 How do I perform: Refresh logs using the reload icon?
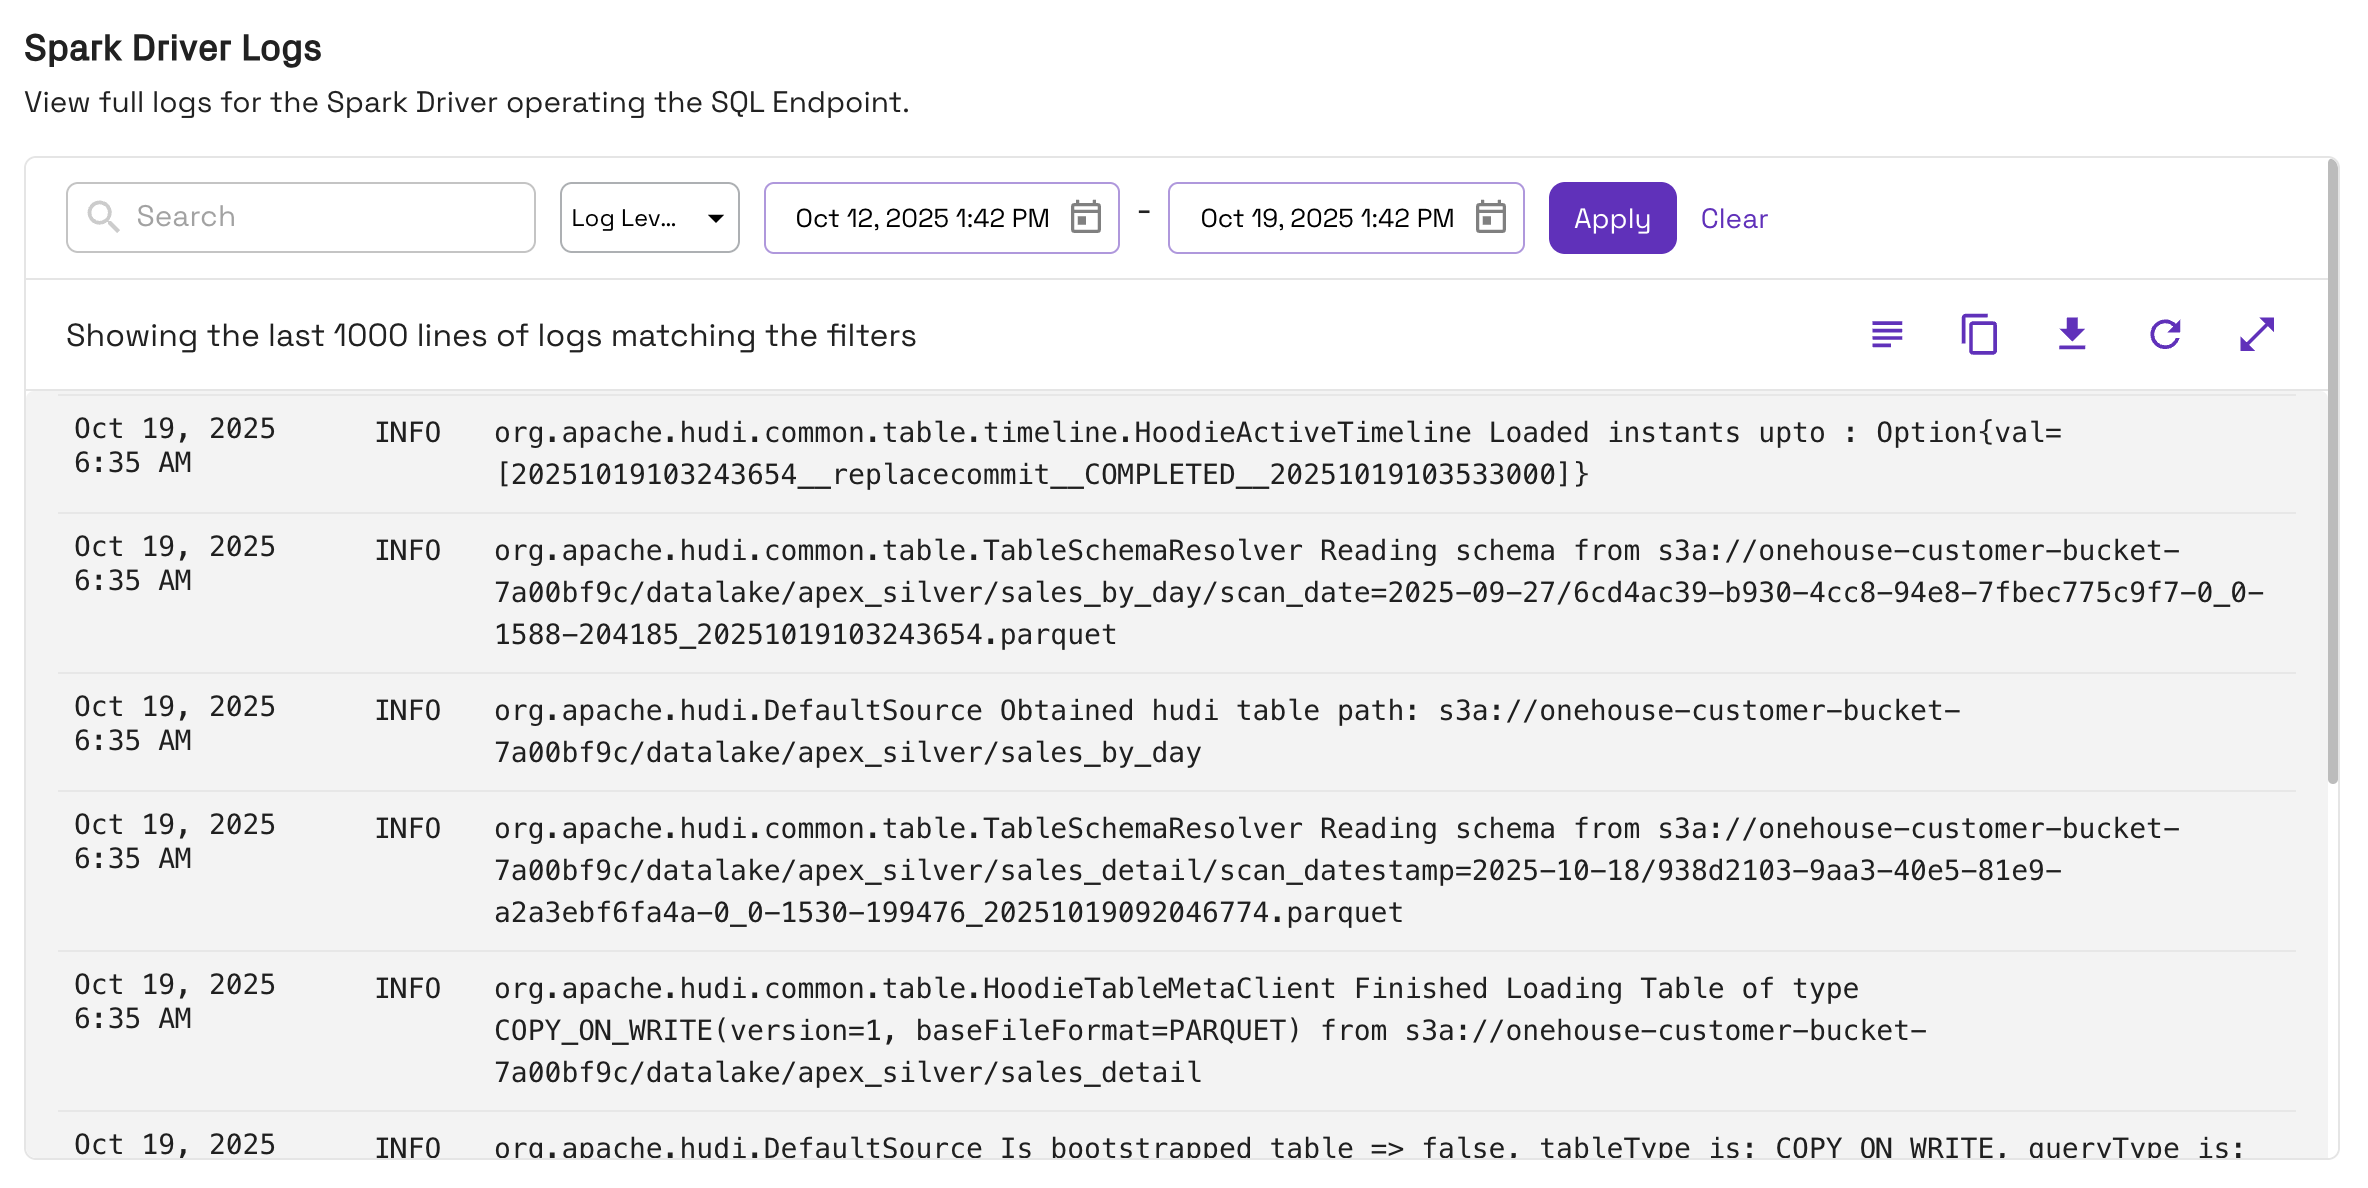(2165, 334)
